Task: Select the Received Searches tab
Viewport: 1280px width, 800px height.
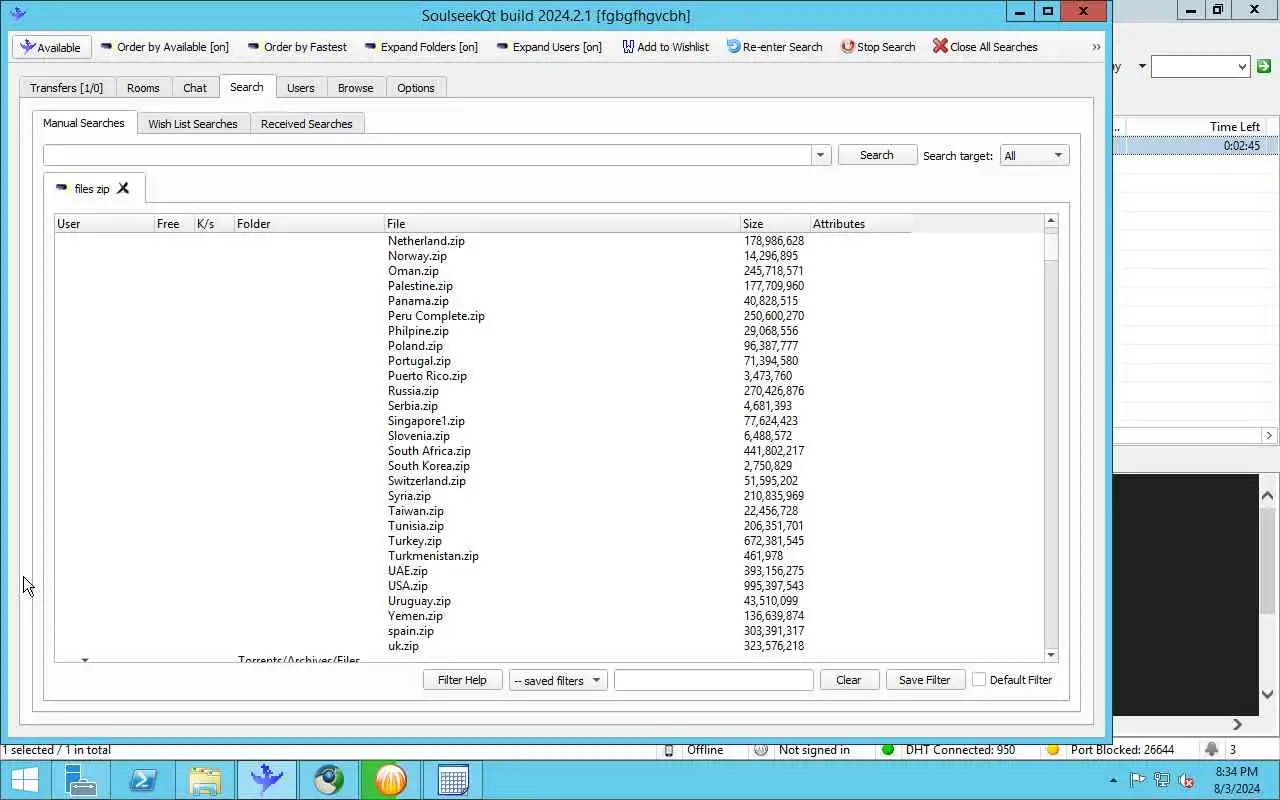Action: click(306, 124)
